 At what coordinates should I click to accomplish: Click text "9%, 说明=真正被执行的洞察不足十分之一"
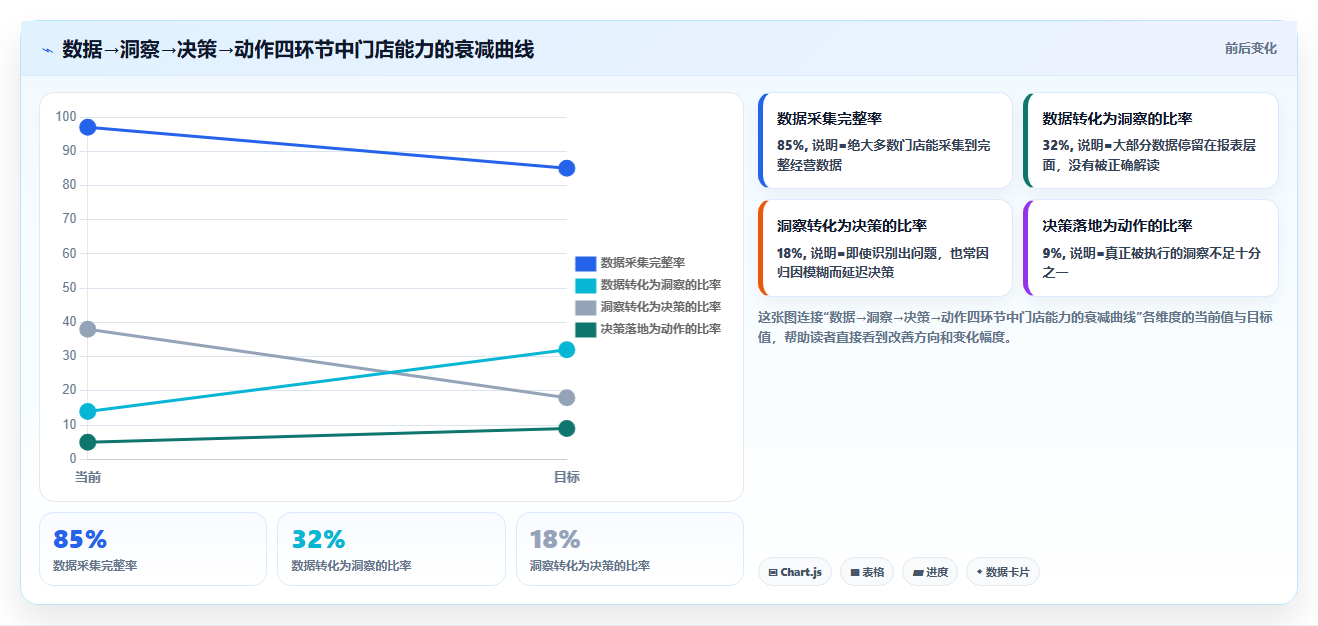coord(1151,262)
